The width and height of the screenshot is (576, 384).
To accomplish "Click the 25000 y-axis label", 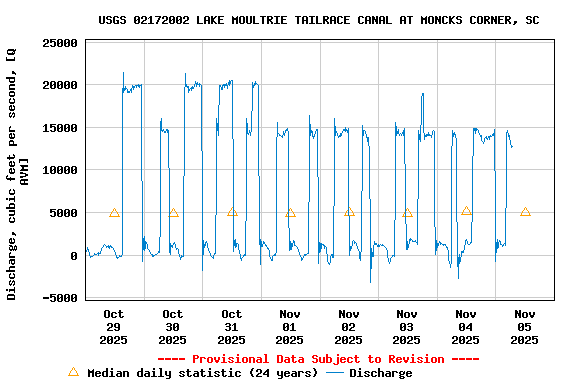I will [x=60, y=43].
